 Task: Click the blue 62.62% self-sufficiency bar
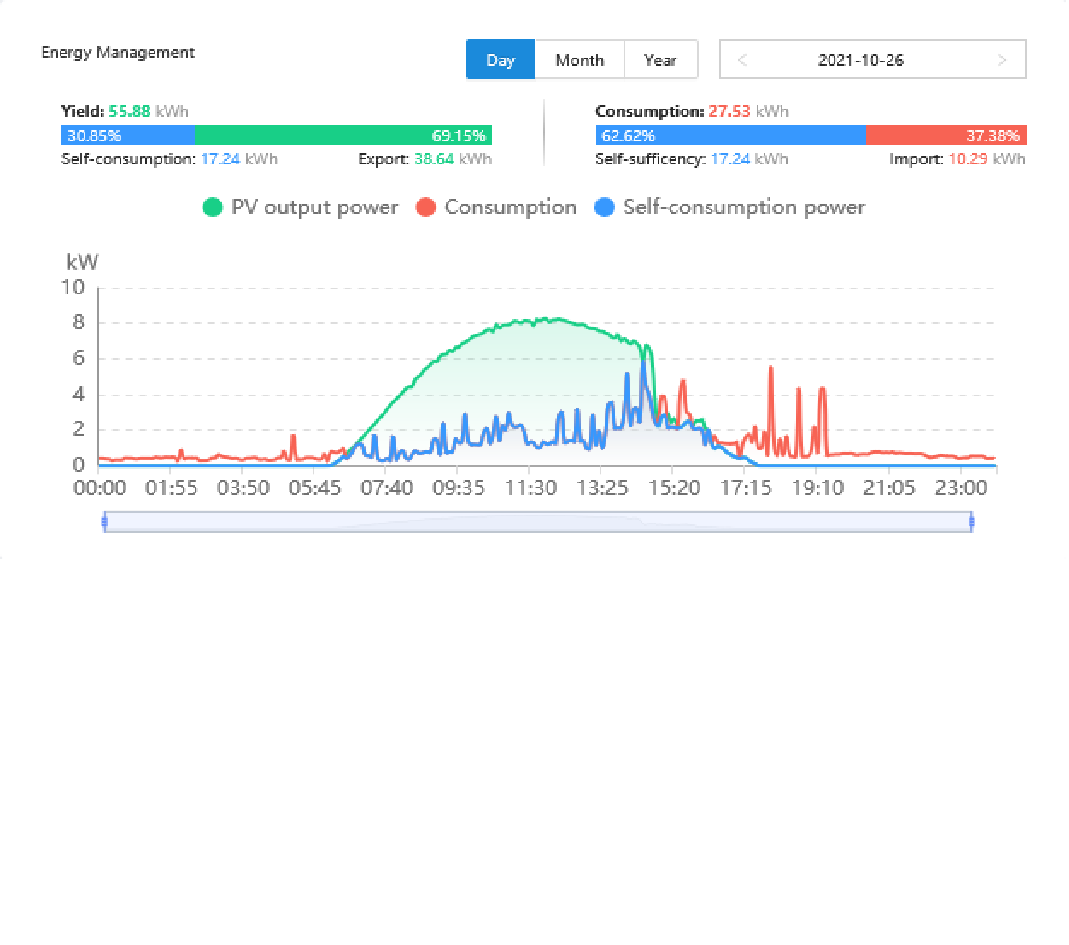coord(730,136)
